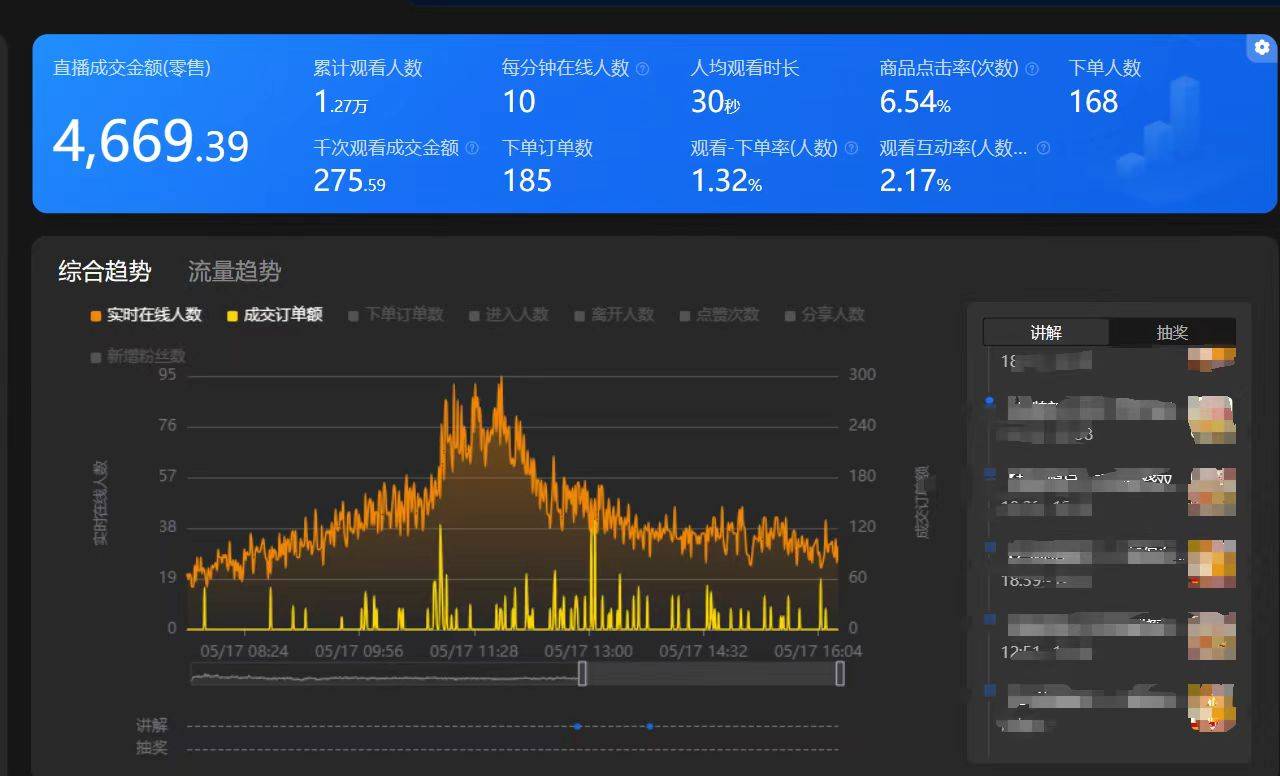
Task: Enable the 点赞次数 legend series
Action: (719, 315)
